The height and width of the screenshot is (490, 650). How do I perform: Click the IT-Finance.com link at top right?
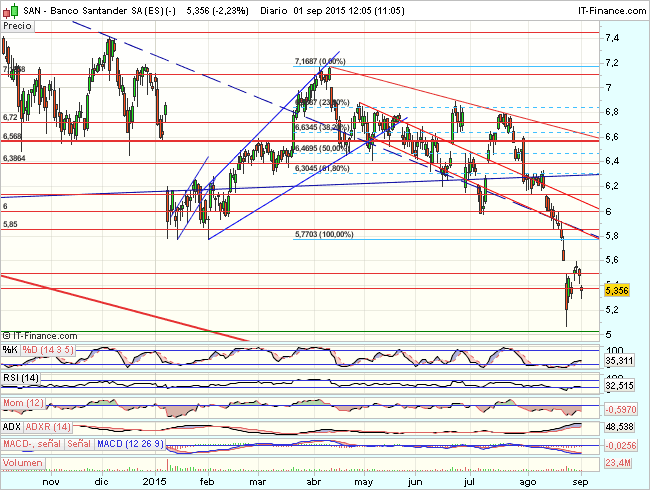612,11
